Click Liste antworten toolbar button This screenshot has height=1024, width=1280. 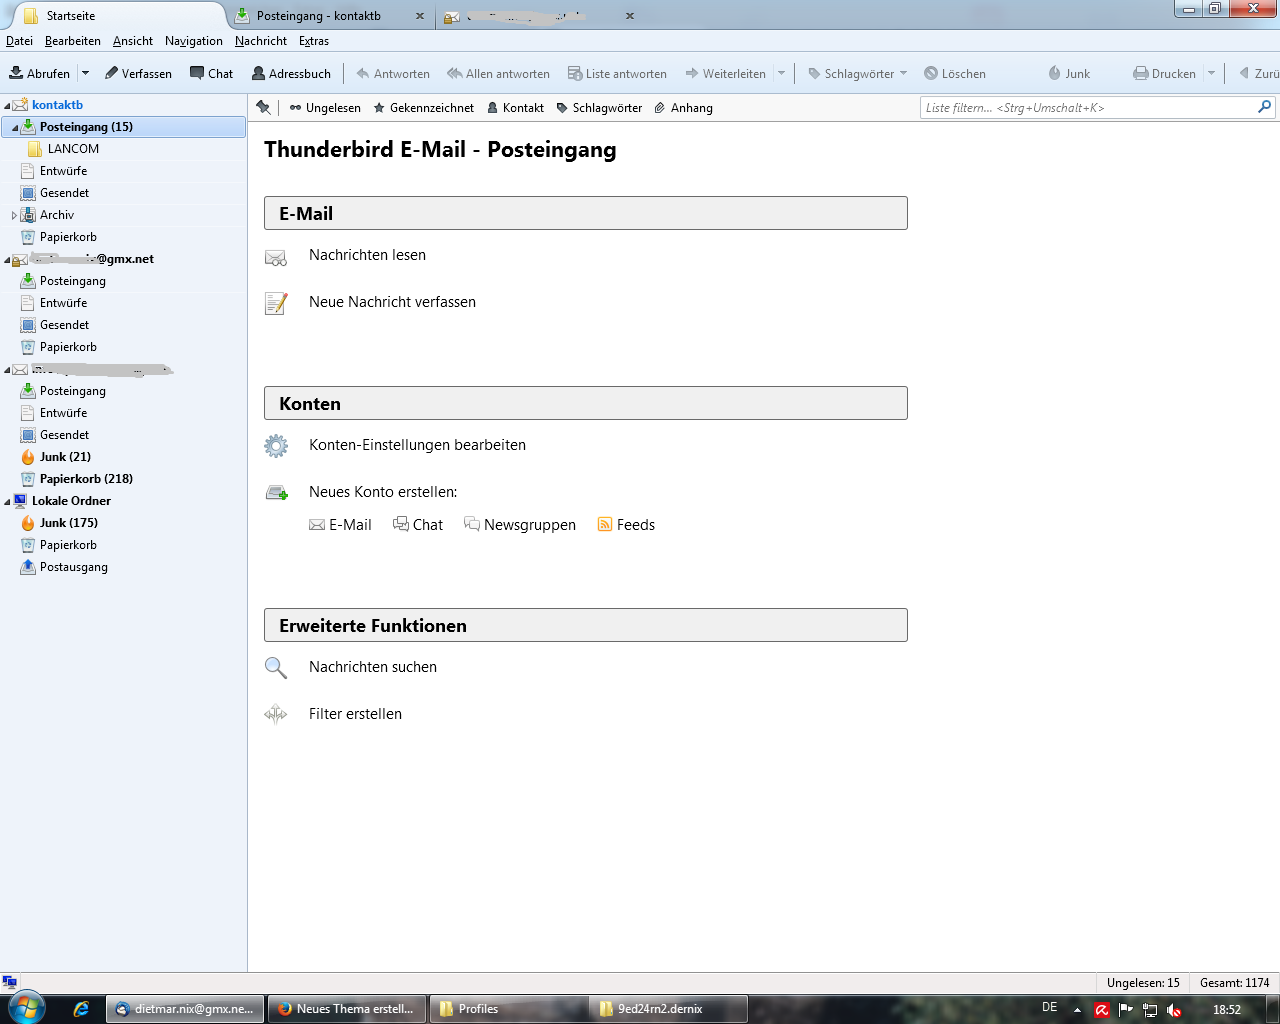tap(617, 73)
